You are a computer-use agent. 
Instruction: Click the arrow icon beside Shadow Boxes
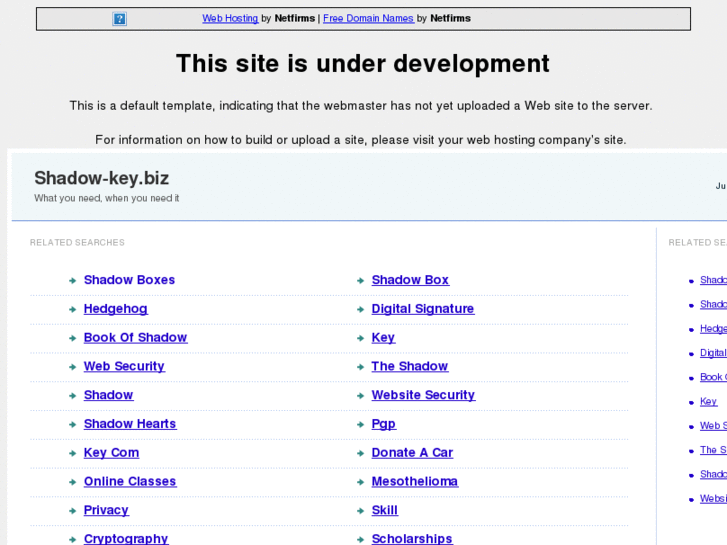click(x=72, y=280)
